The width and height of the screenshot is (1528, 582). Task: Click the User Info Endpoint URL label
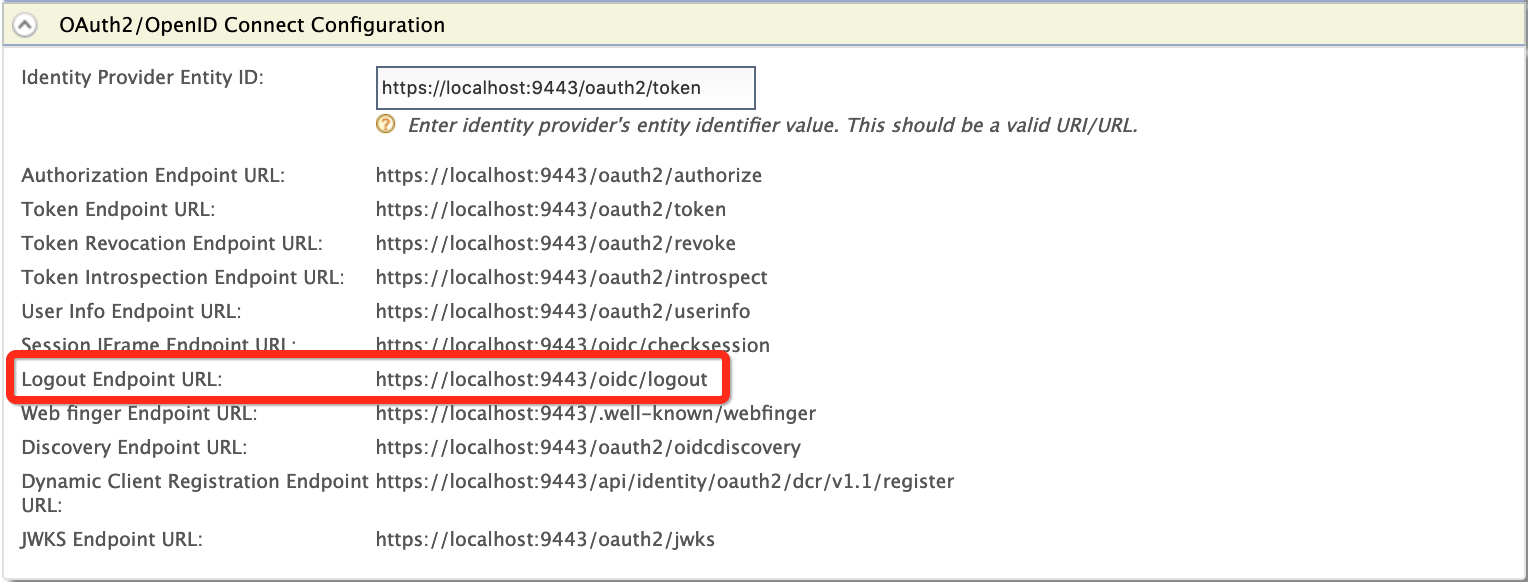pos(131,311)
